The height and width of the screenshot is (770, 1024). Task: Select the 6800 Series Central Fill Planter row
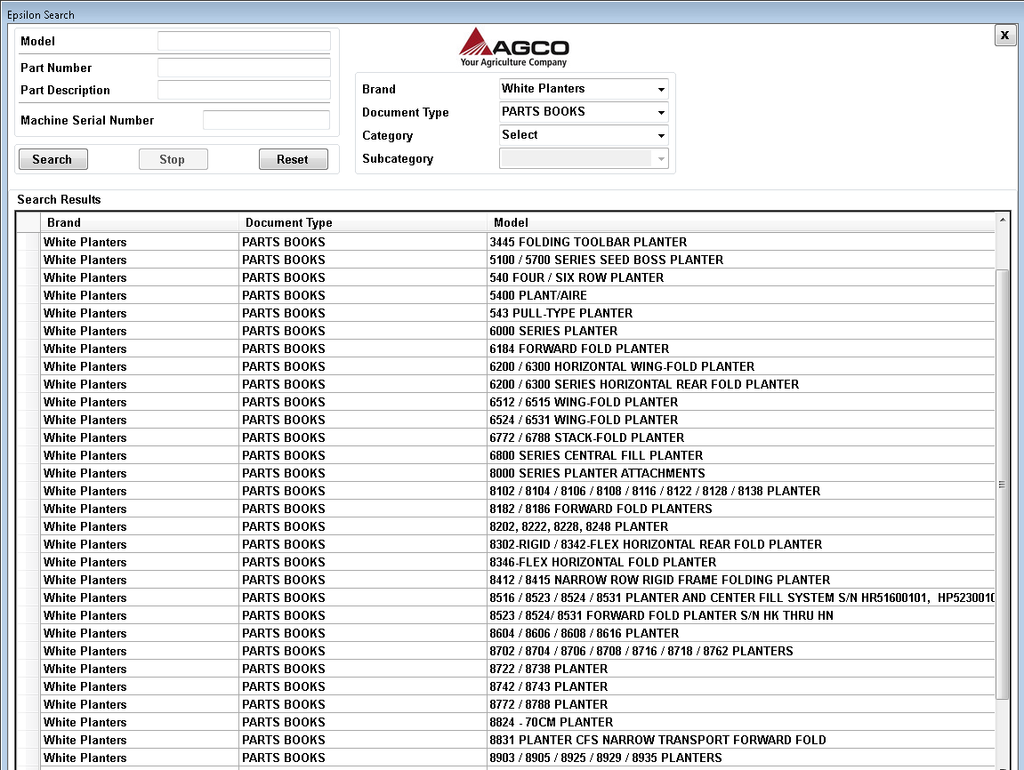pos(596,456)
